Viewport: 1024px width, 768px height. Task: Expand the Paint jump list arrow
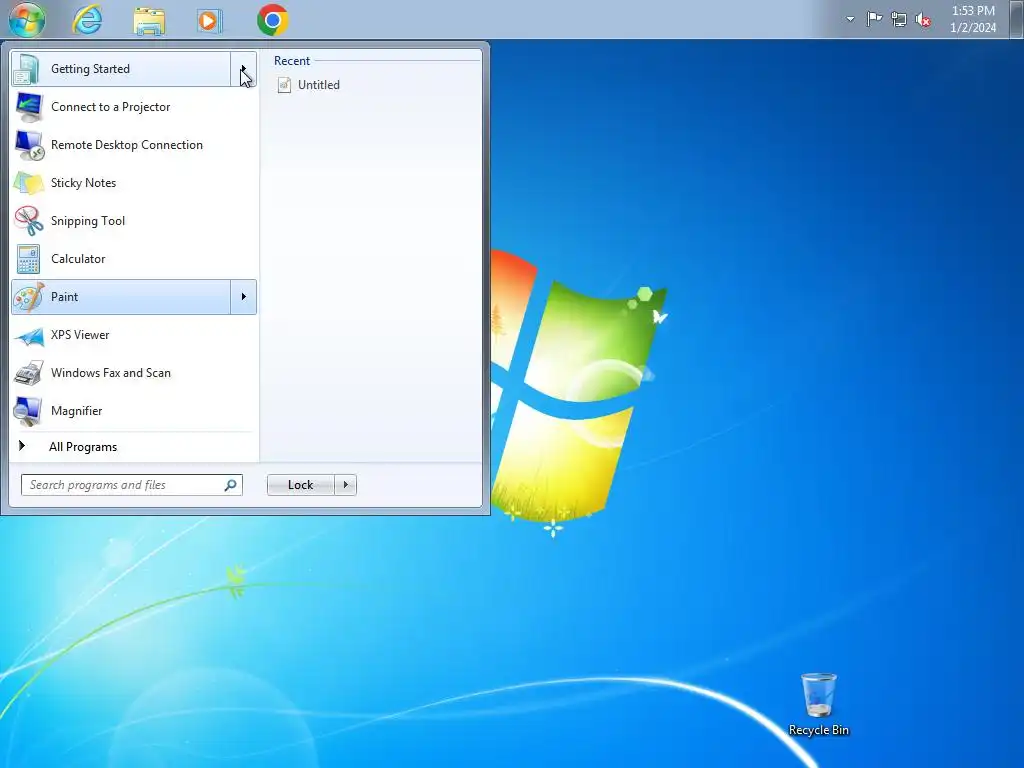[x=244, y=297]
